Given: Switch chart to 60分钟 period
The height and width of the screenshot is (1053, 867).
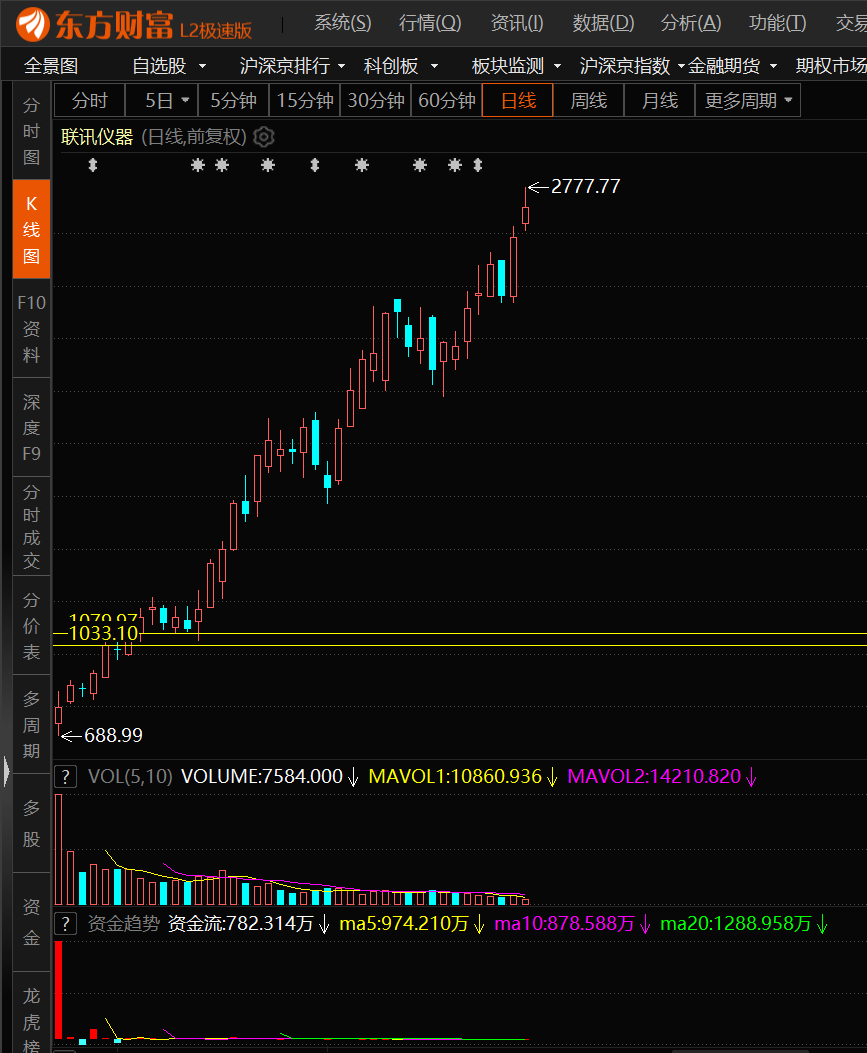Looking at the screenshot, I should point(447,101).
